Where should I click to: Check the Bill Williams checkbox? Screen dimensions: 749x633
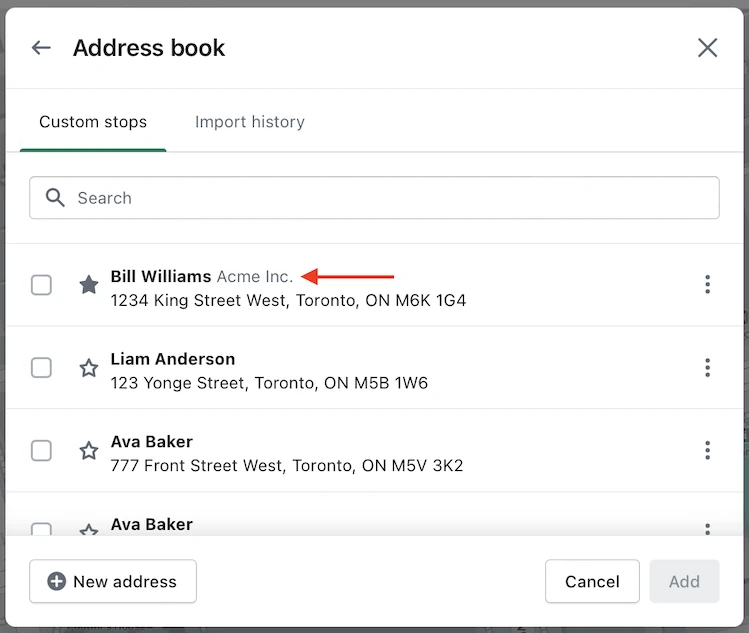(41, 285)
